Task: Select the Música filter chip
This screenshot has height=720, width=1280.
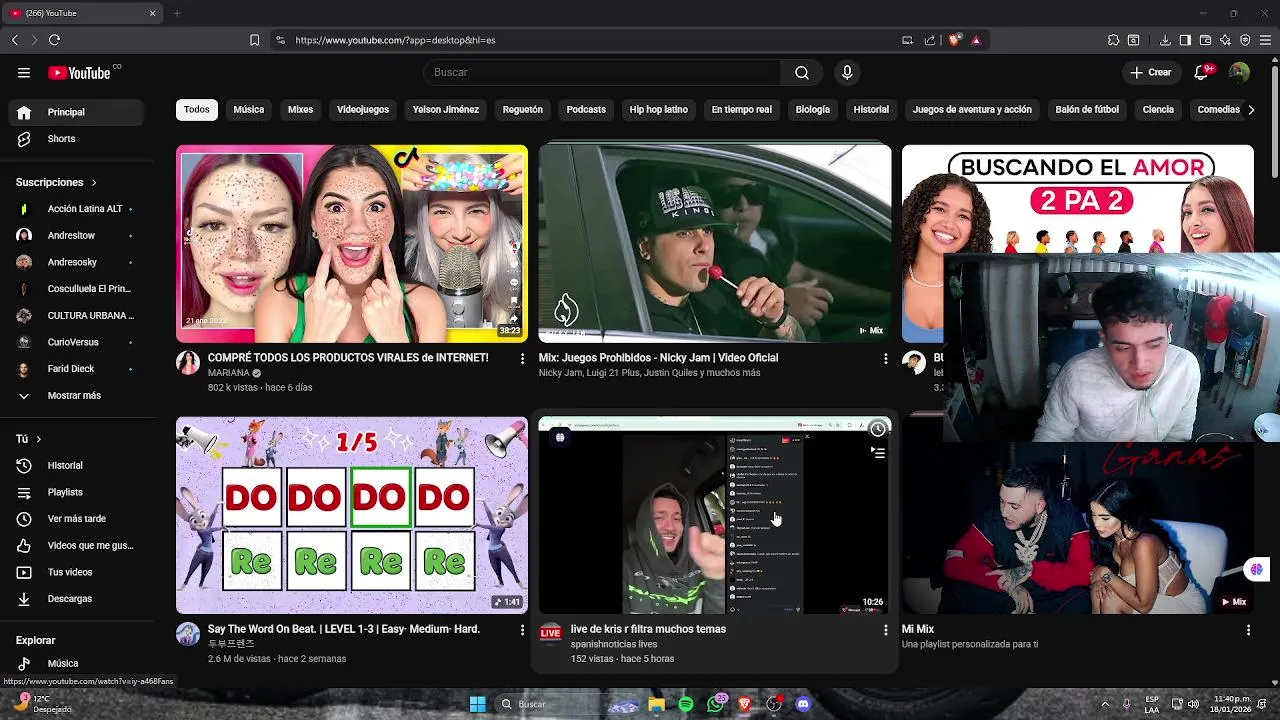Action: click(249, 110)
